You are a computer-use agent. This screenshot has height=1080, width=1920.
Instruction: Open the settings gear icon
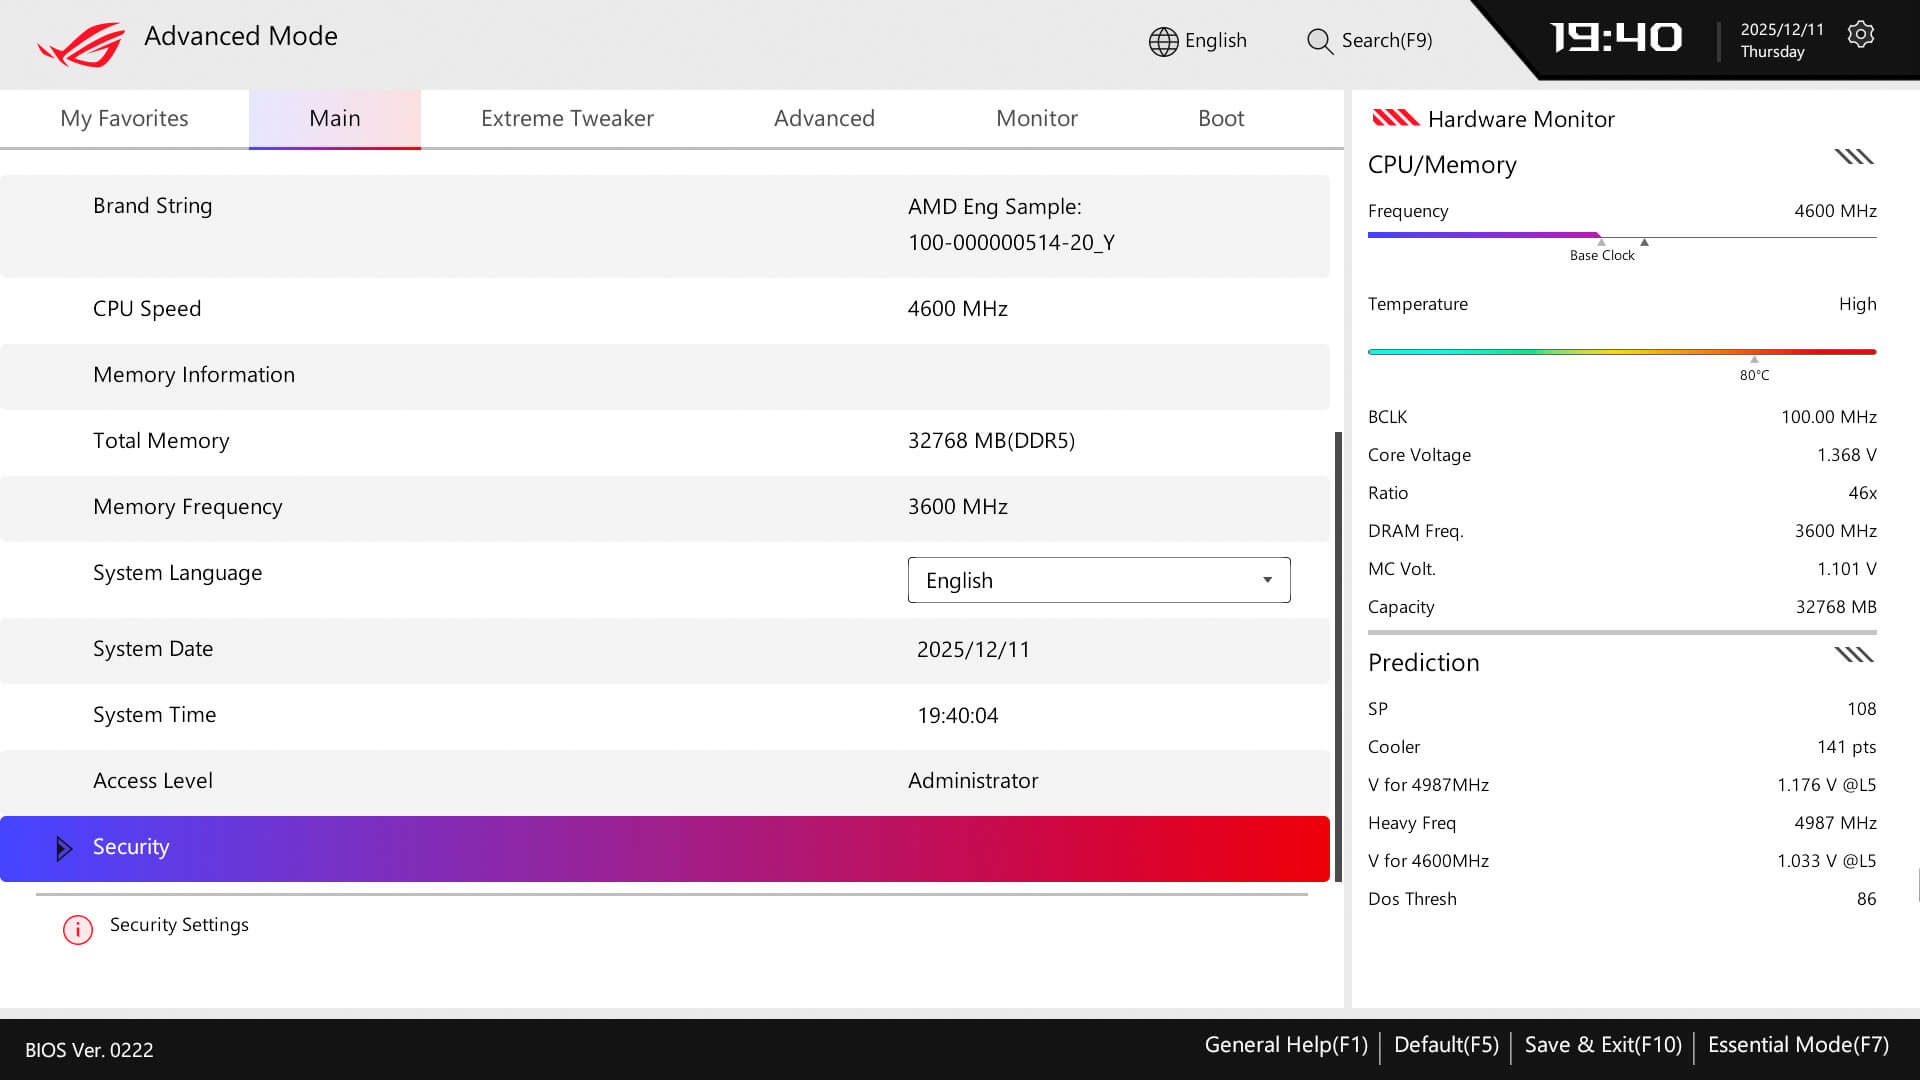point(1860,35)
